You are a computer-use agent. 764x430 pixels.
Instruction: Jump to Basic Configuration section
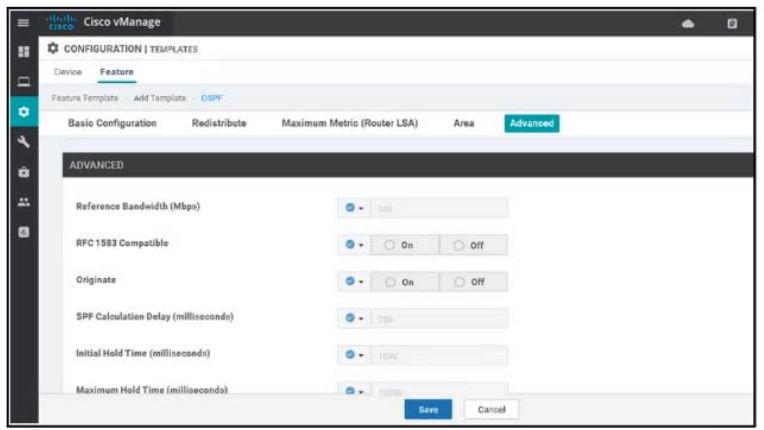(112, 123)
